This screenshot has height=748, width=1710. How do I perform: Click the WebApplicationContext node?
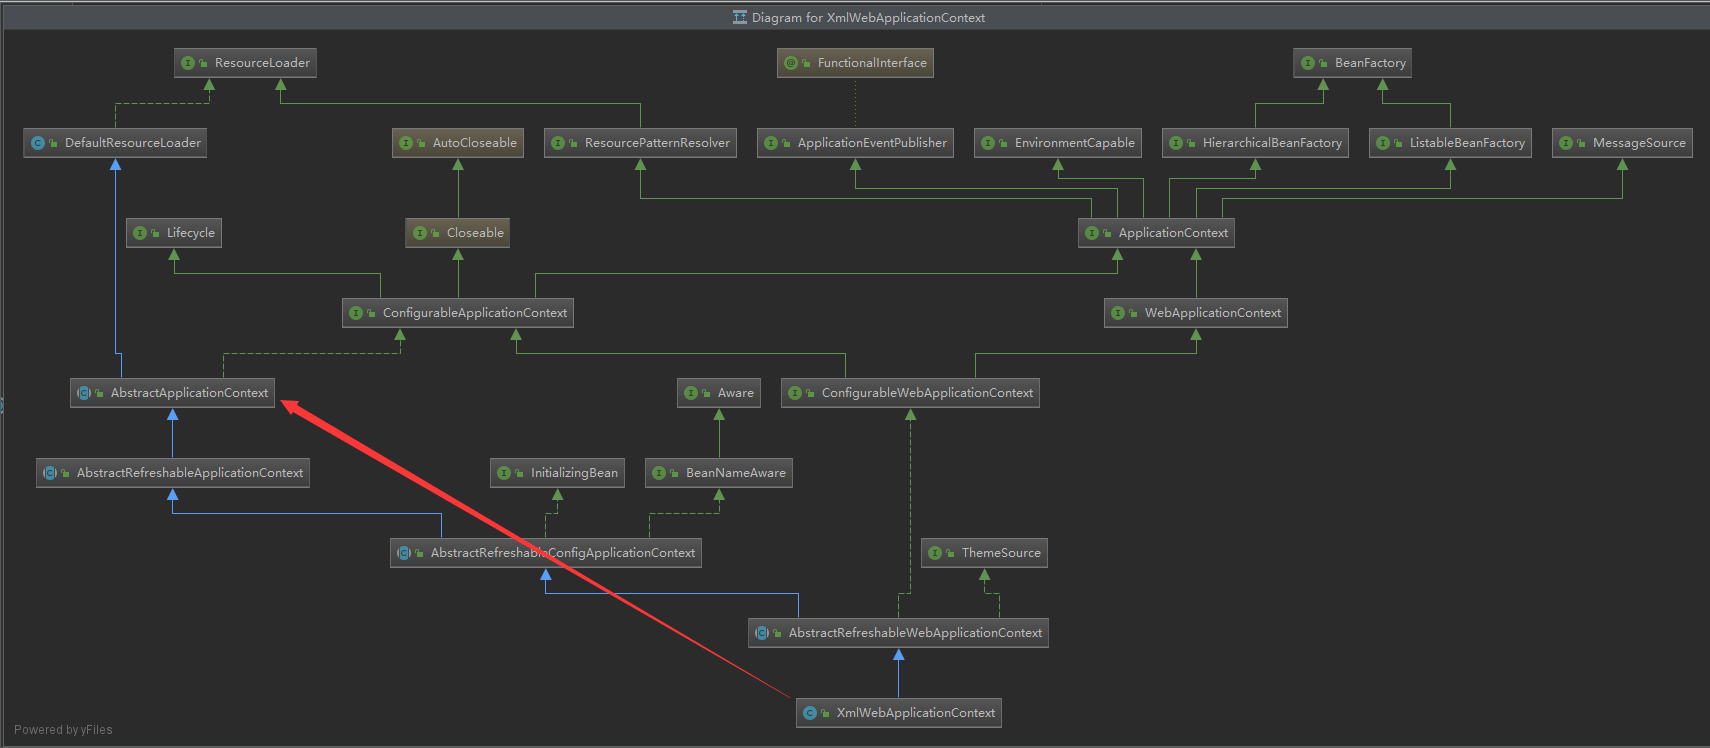click(1196, 313)
